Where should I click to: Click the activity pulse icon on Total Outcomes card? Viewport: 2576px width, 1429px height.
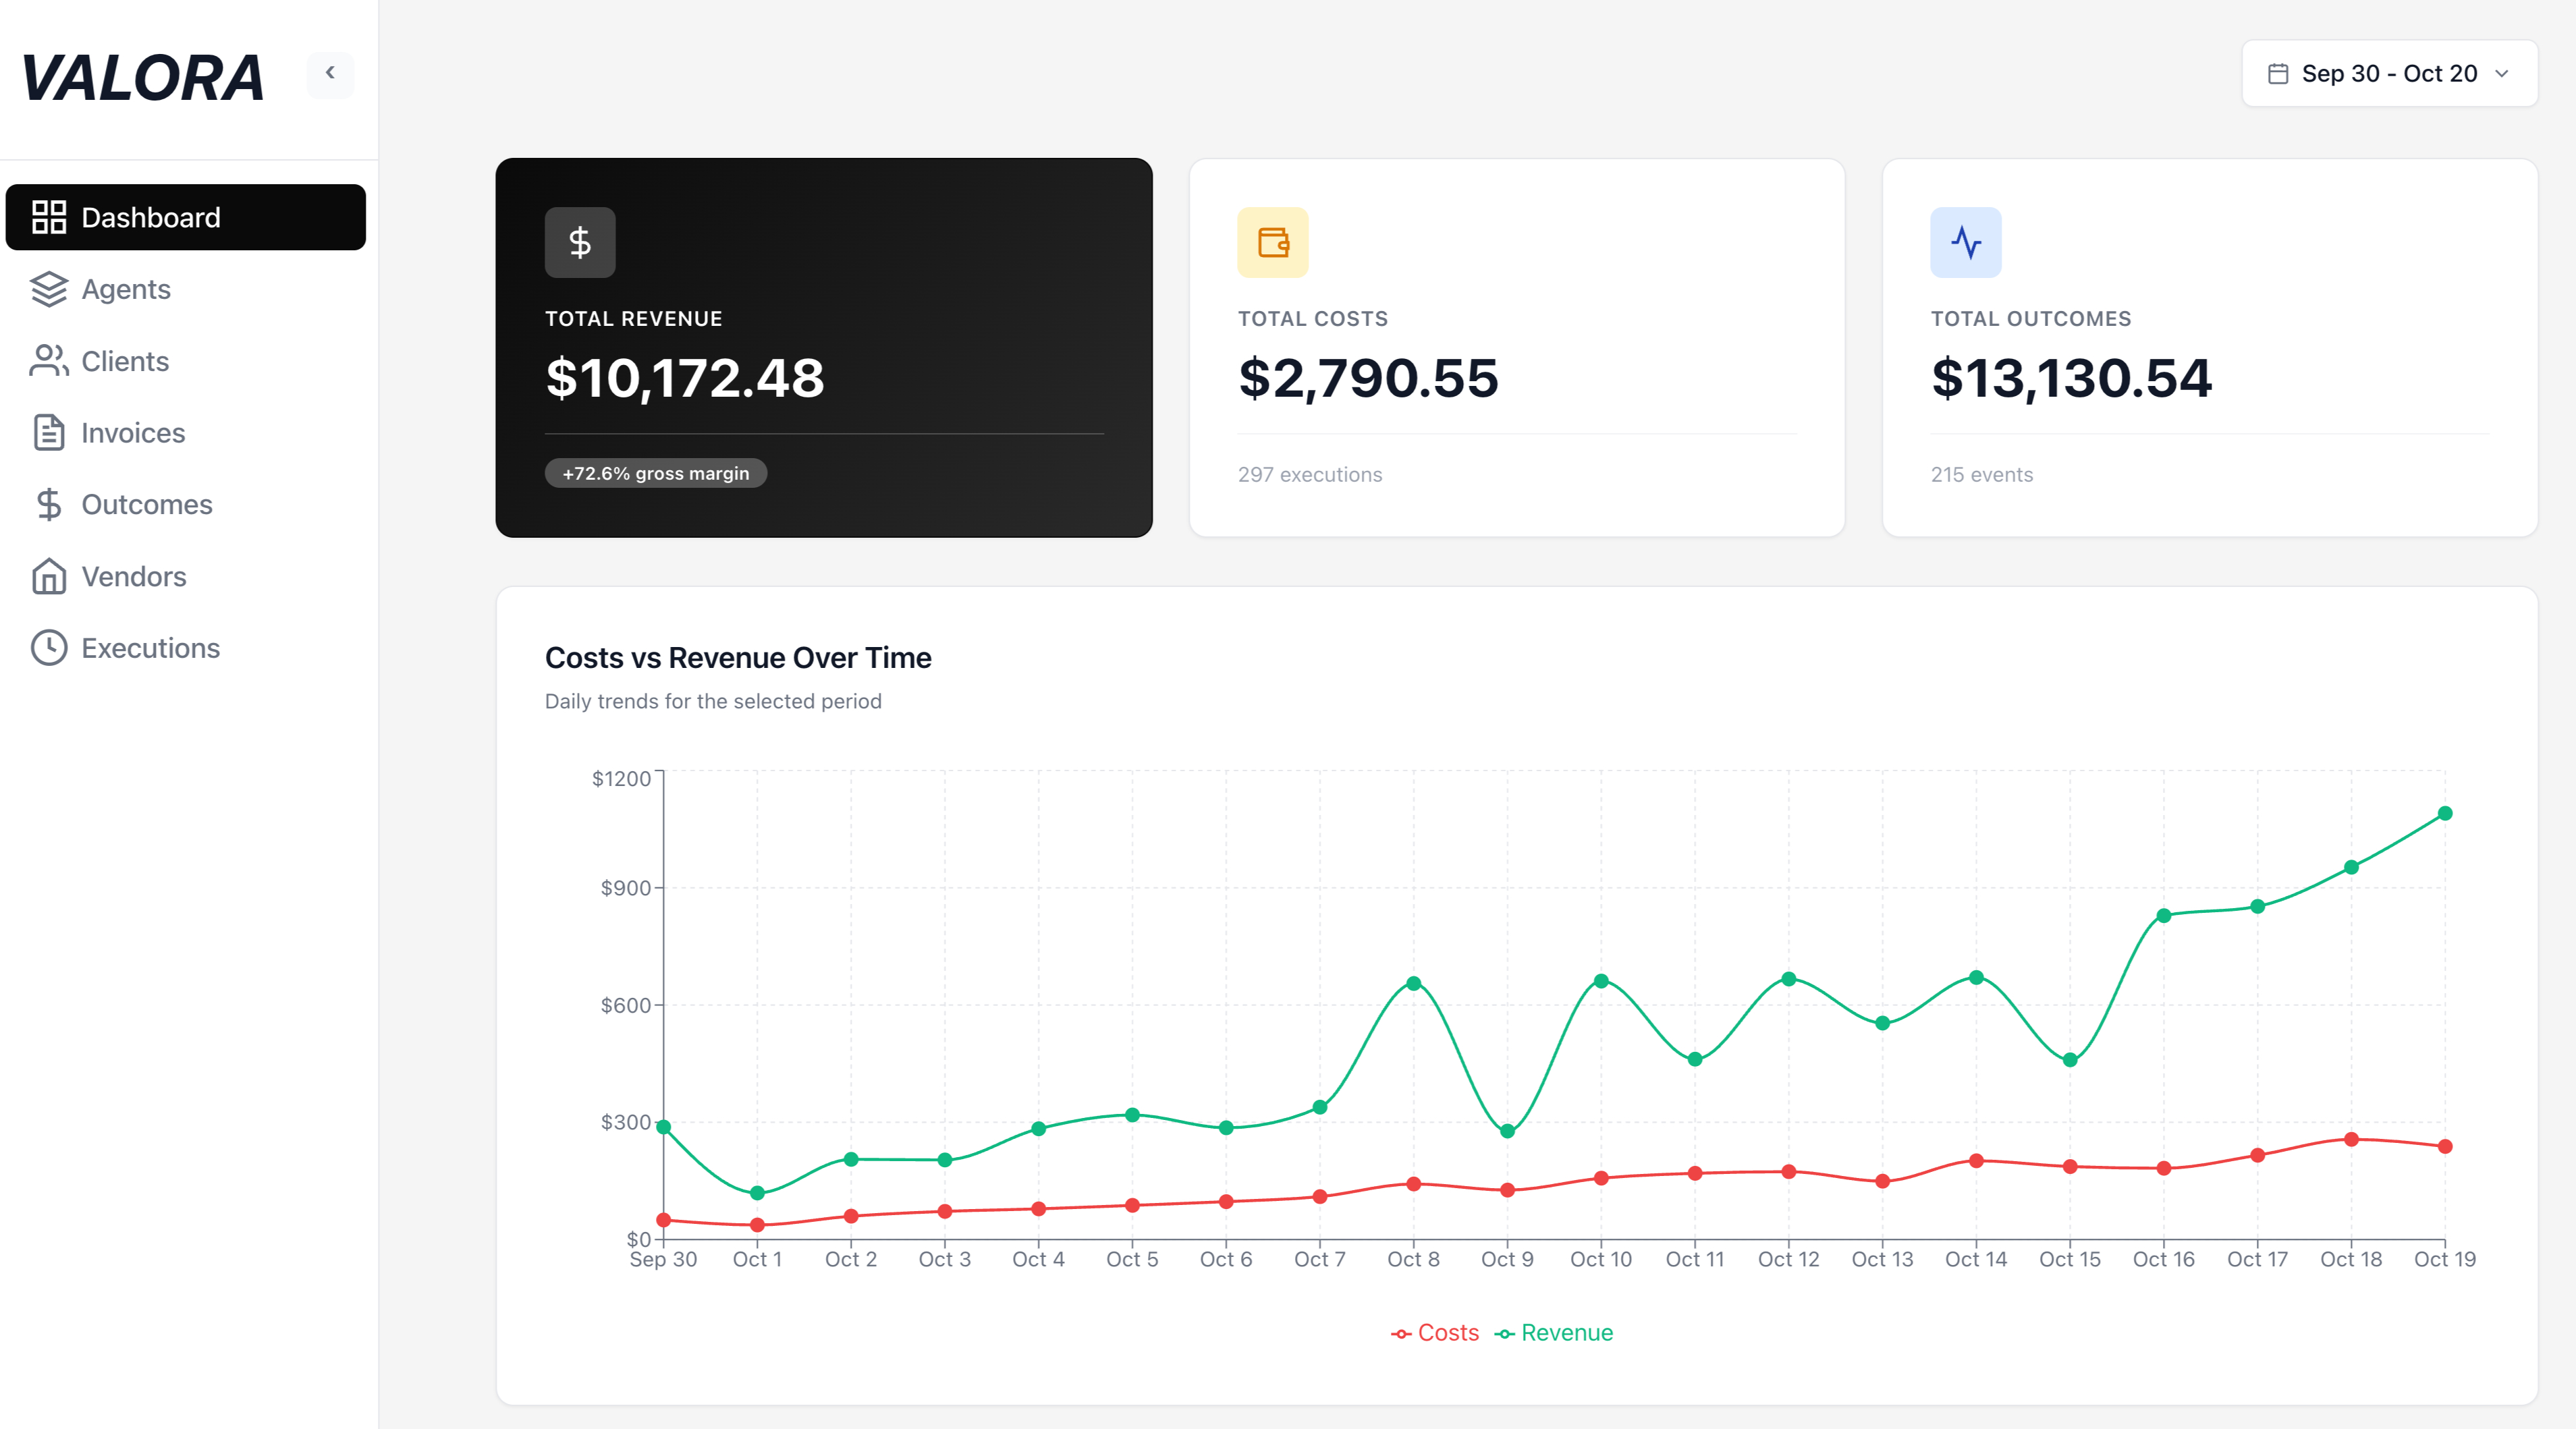pos(1965,242)
